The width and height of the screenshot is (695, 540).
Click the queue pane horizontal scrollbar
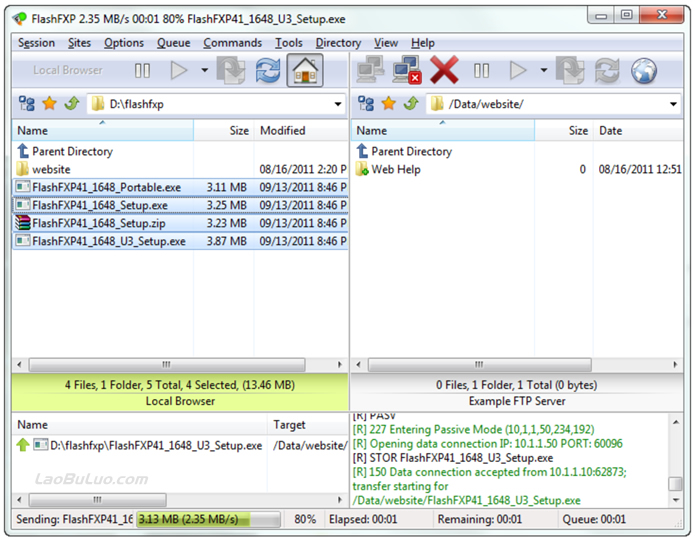click(98, 500)
